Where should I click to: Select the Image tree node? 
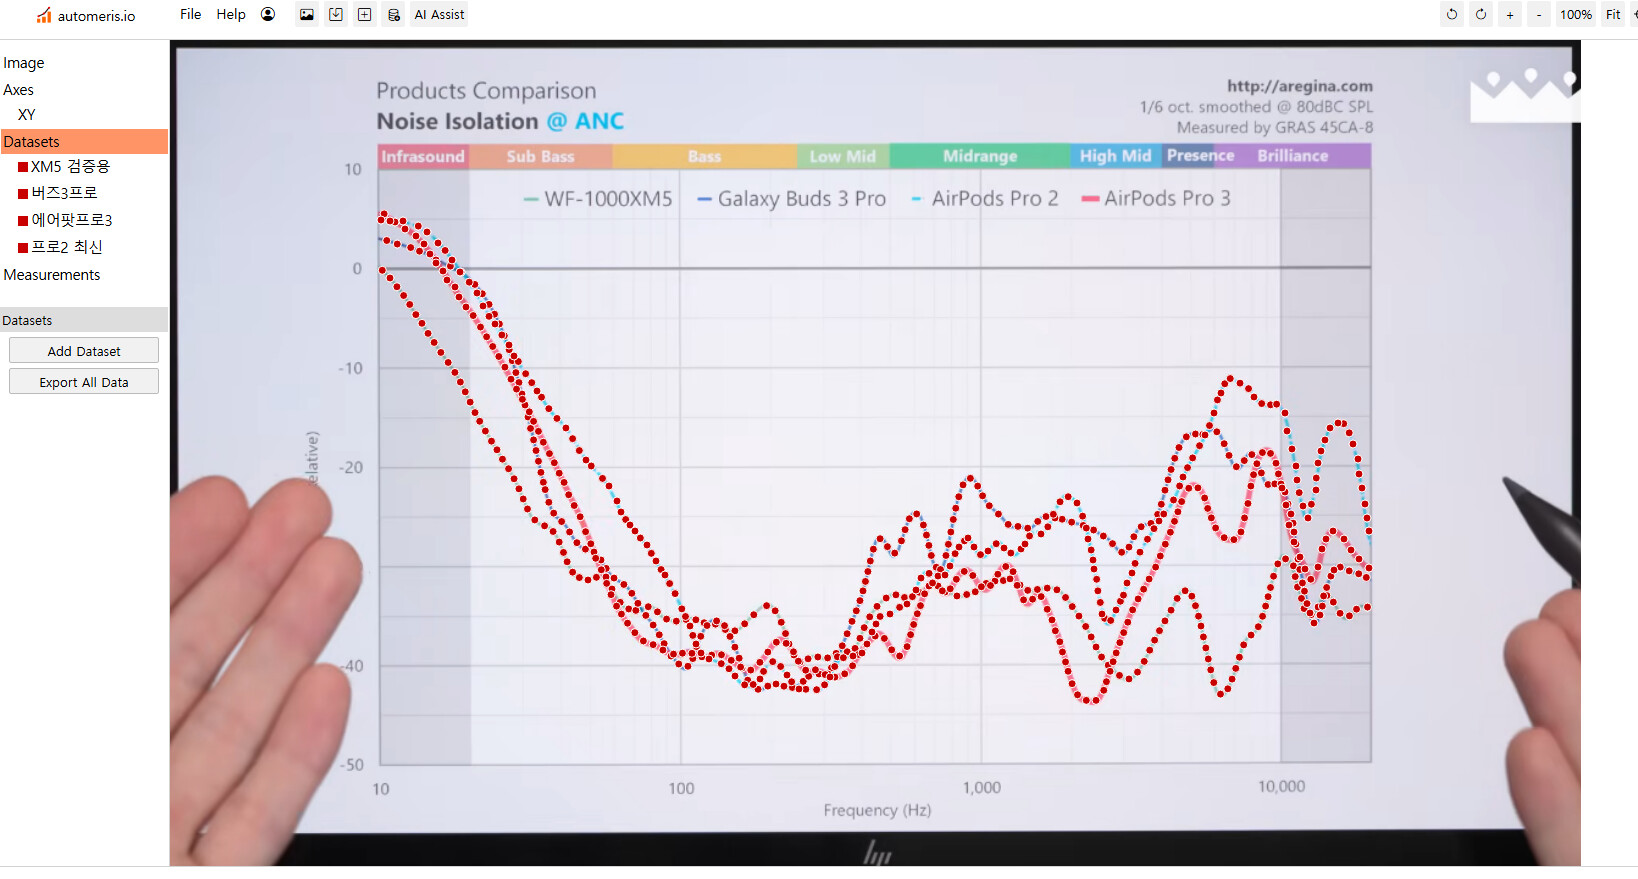click(24, 63)
